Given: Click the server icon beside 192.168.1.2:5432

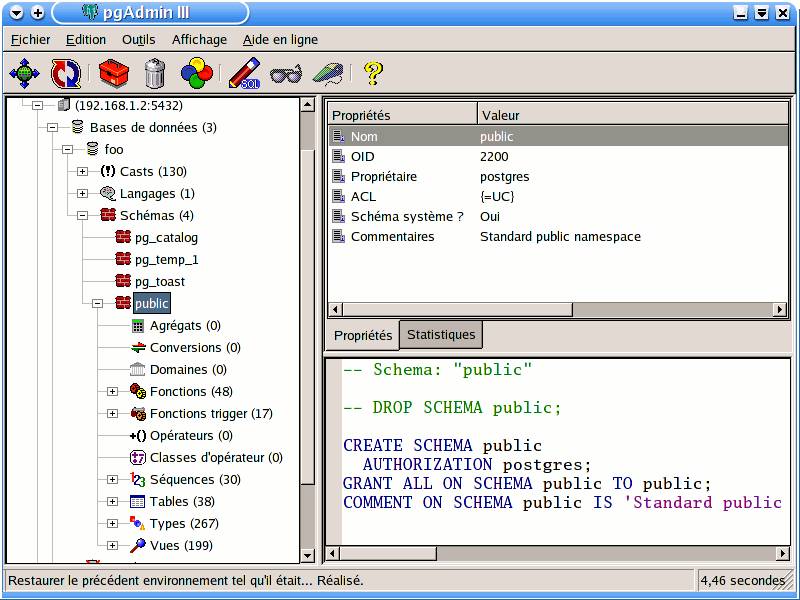Looking at the screenshot, I should tap(64, 105).
